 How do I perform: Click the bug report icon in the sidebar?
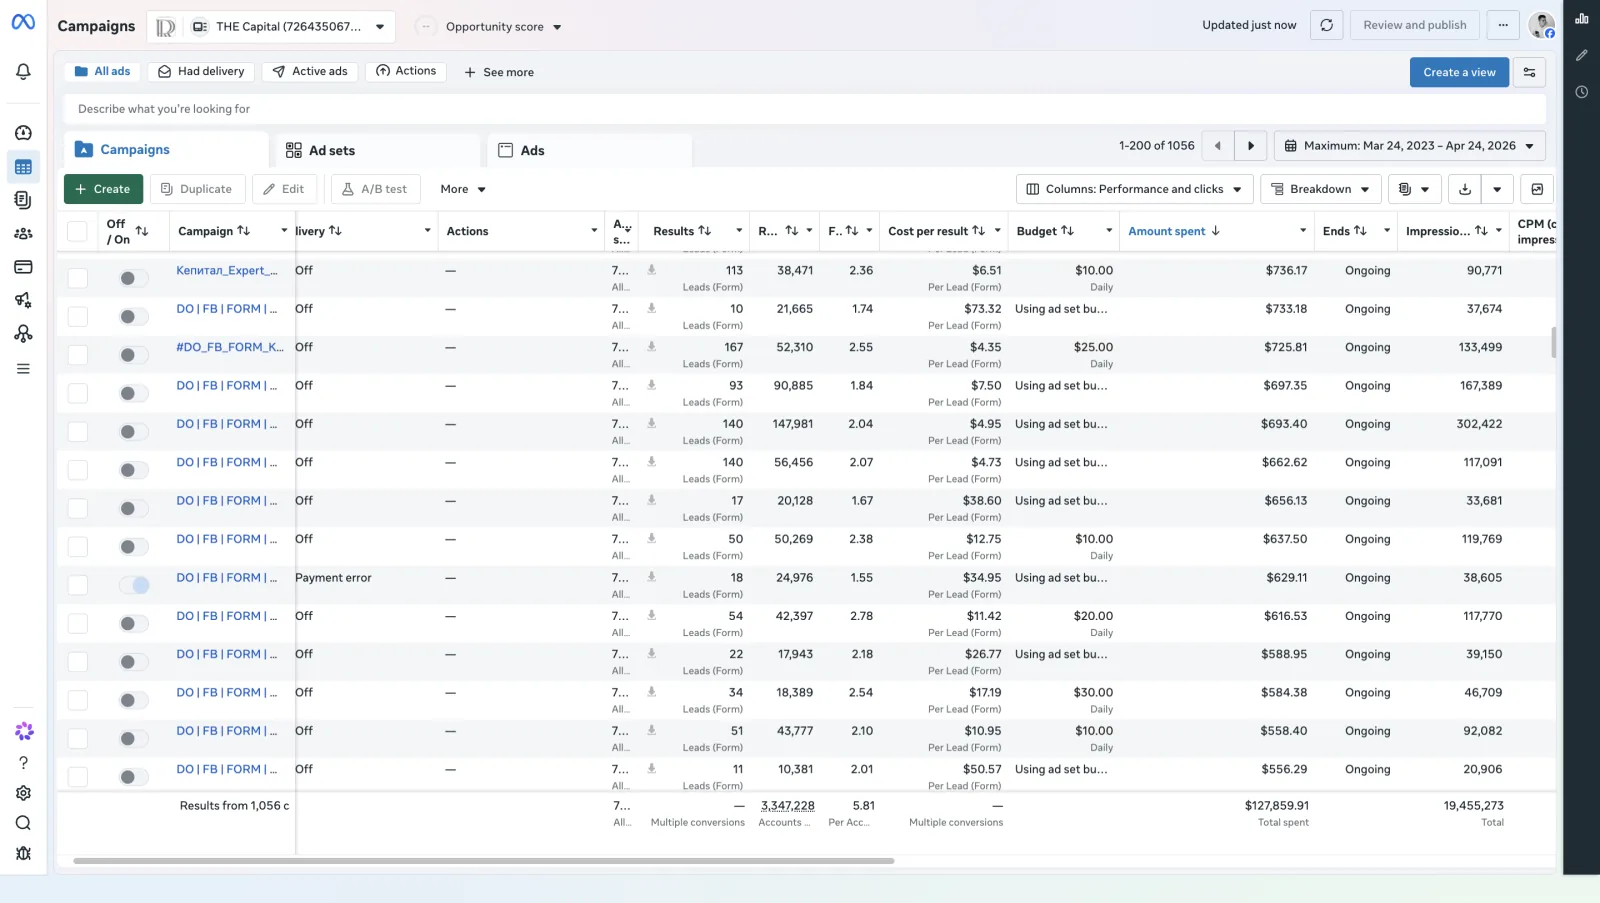tap(23, 853)
